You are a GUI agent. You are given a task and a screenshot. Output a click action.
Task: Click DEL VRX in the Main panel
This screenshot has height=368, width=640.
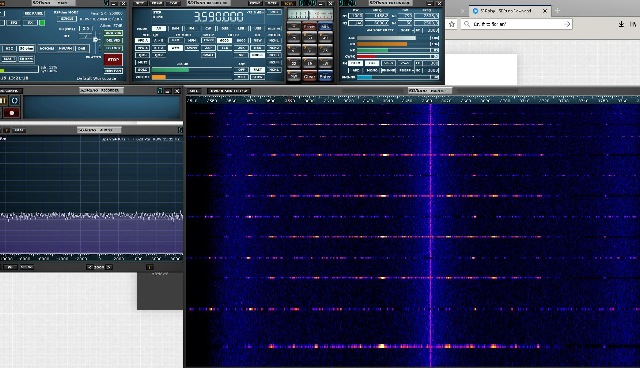coord(113,40)
